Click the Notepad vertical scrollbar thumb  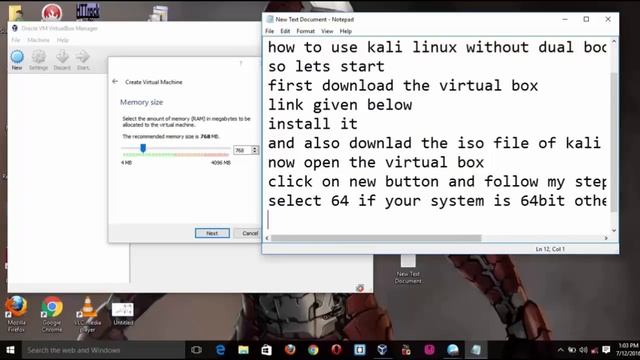[x=613, y=142]
